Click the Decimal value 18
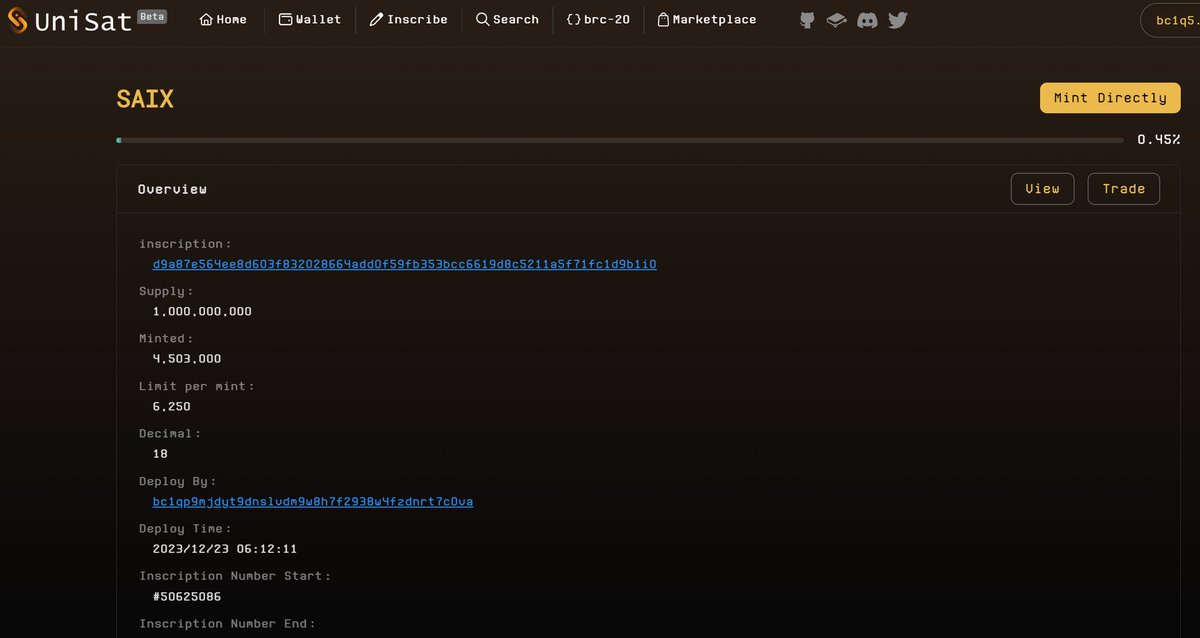 [161, 454]
